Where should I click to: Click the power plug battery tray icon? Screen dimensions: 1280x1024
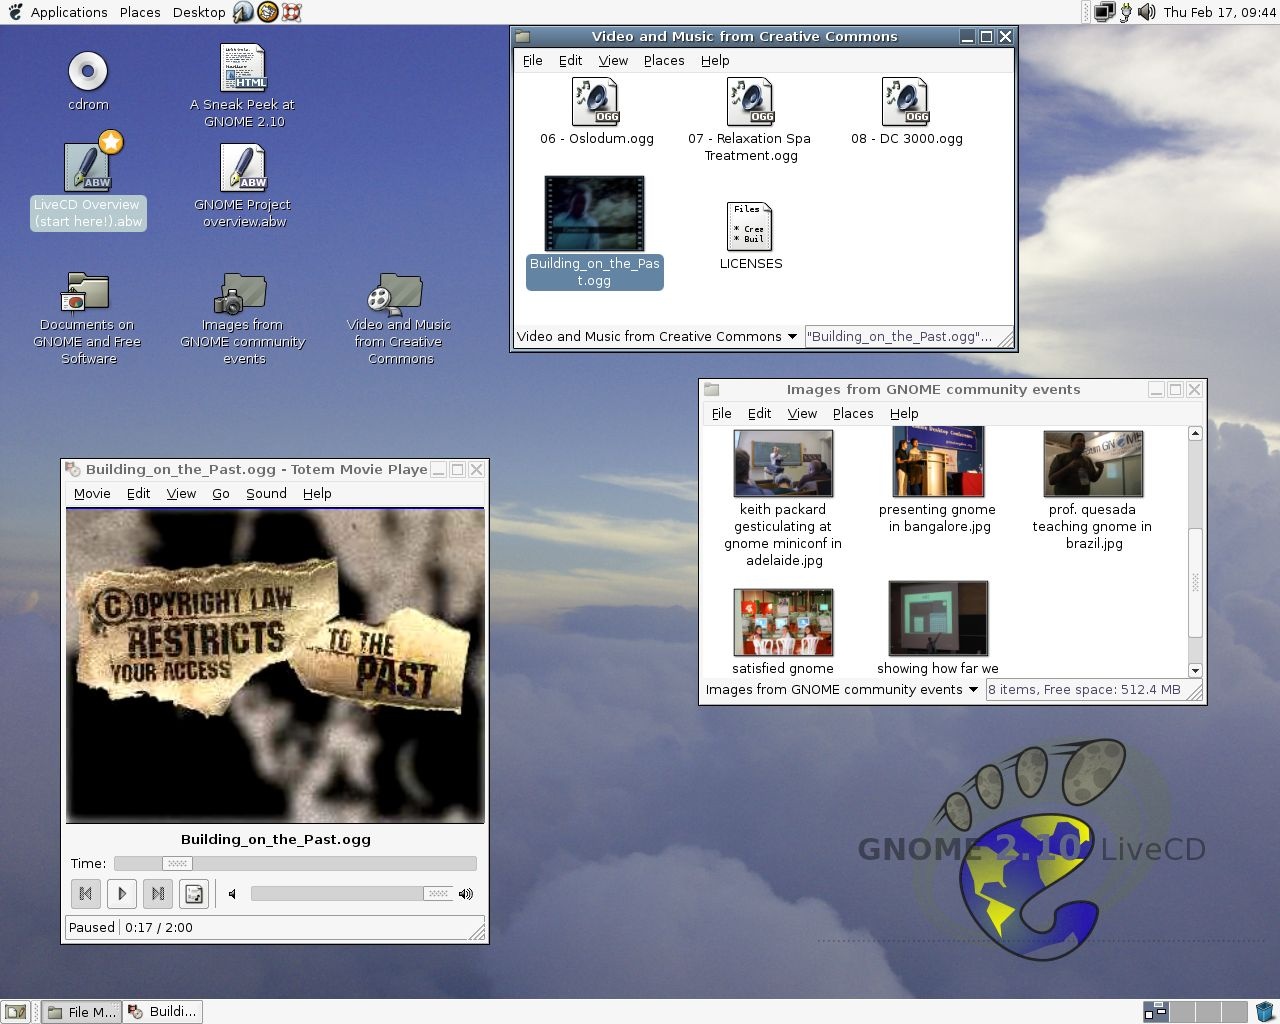[1126, 12]
